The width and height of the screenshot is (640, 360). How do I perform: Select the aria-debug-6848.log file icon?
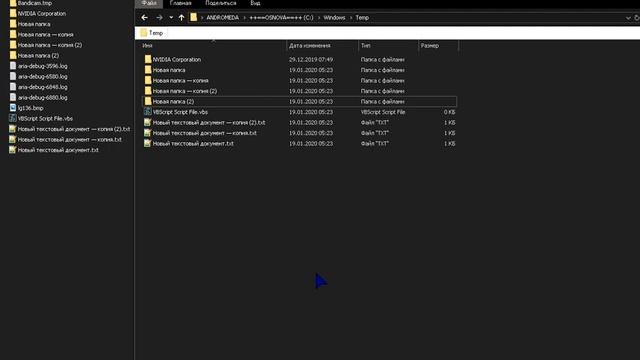[13, 87]
